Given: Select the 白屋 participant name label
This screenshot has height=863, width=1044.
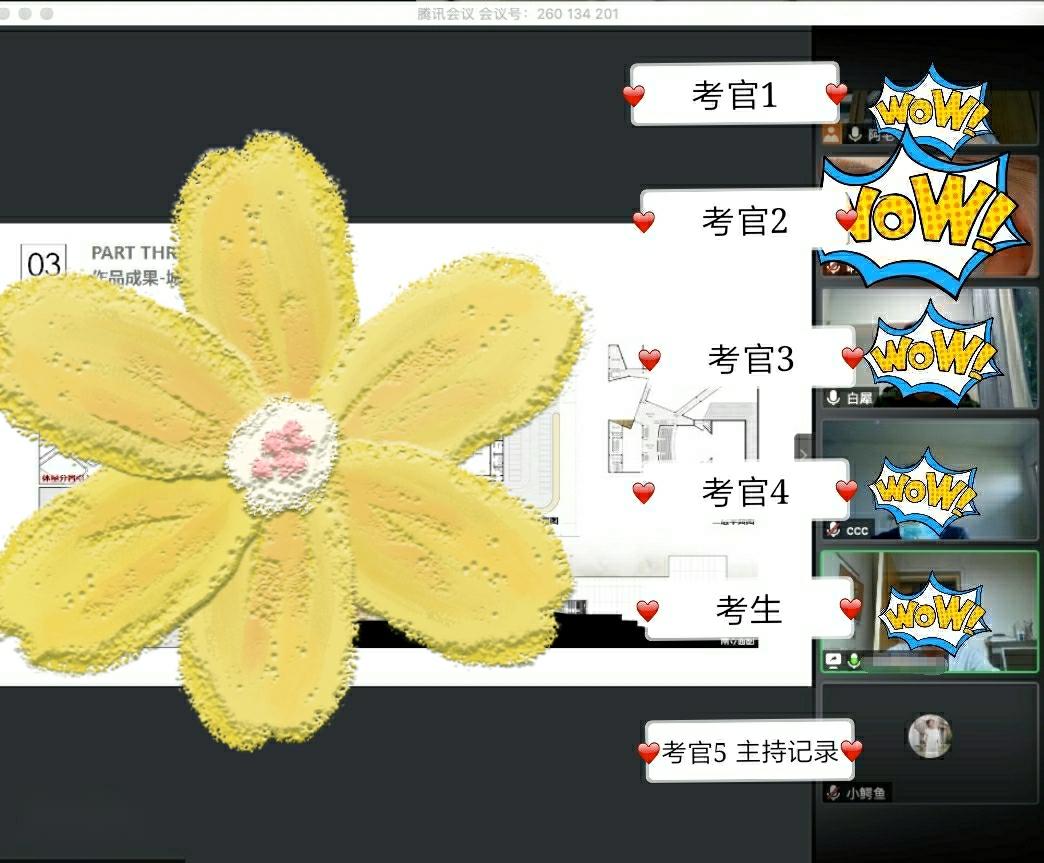Looking at the screenshot, I should (x=860, y=398).
